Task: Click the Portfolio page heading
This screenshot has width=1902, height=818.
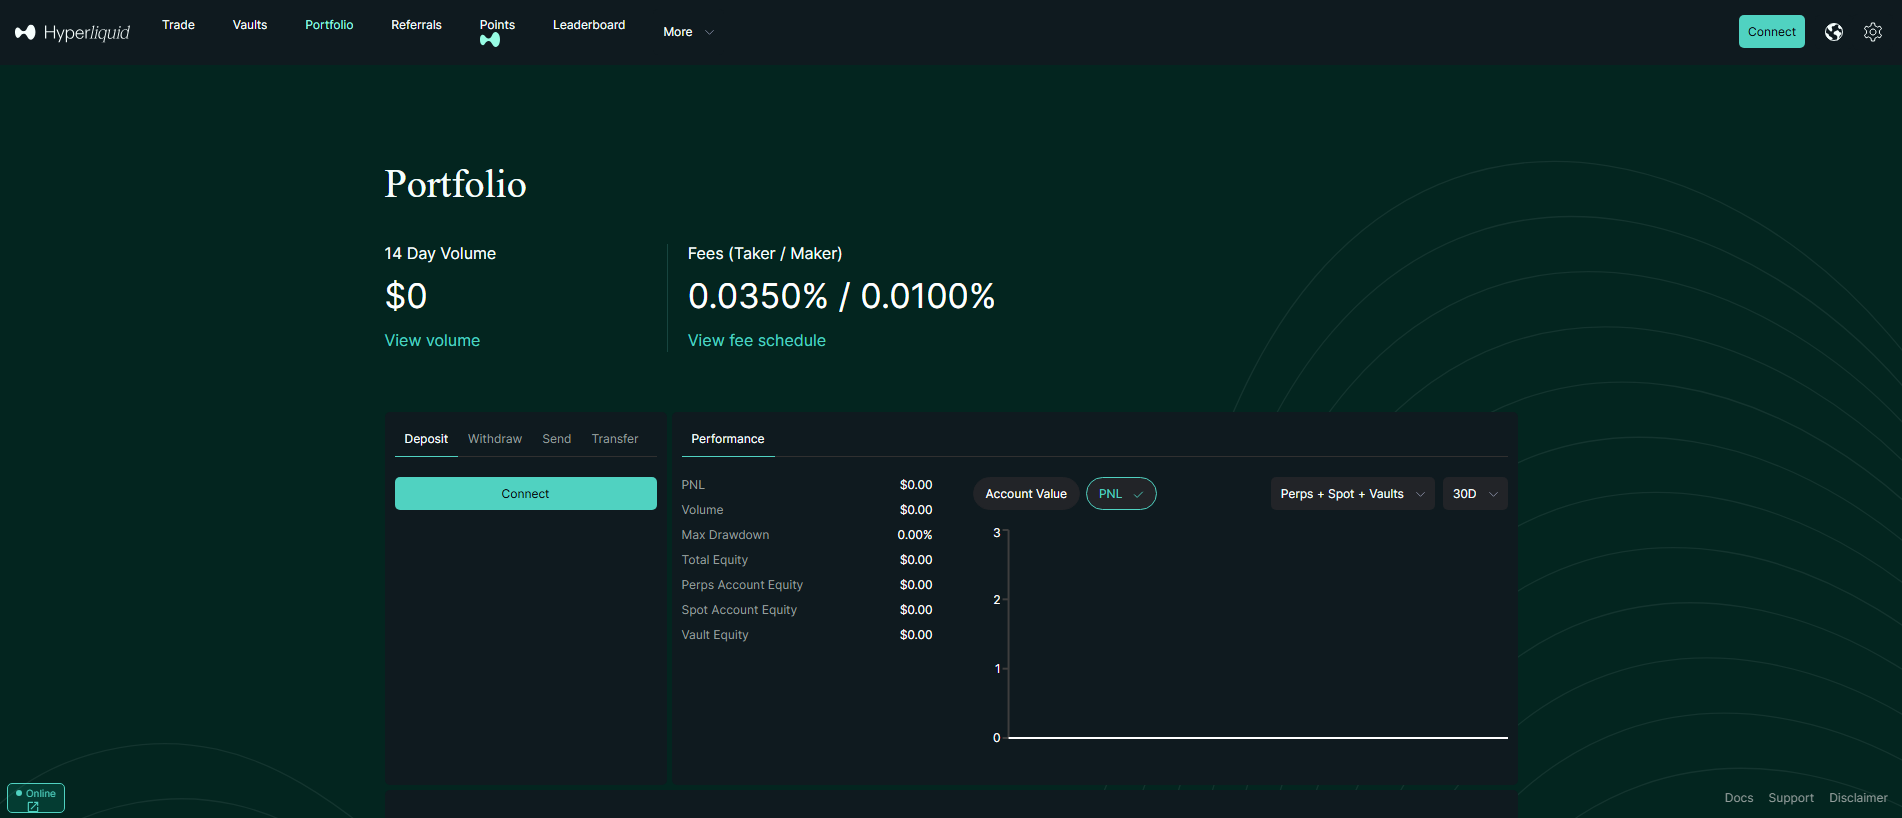Action: point(456,184)
